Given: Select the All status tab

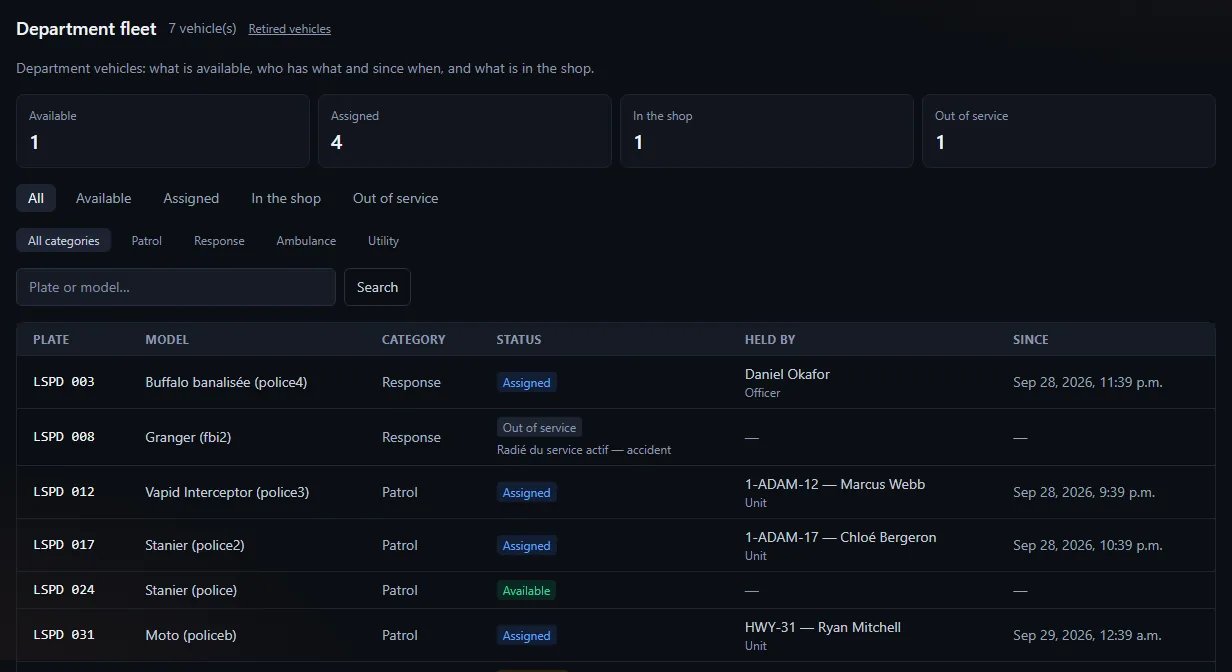Looking at the screenshot, I should click(36, 198).
